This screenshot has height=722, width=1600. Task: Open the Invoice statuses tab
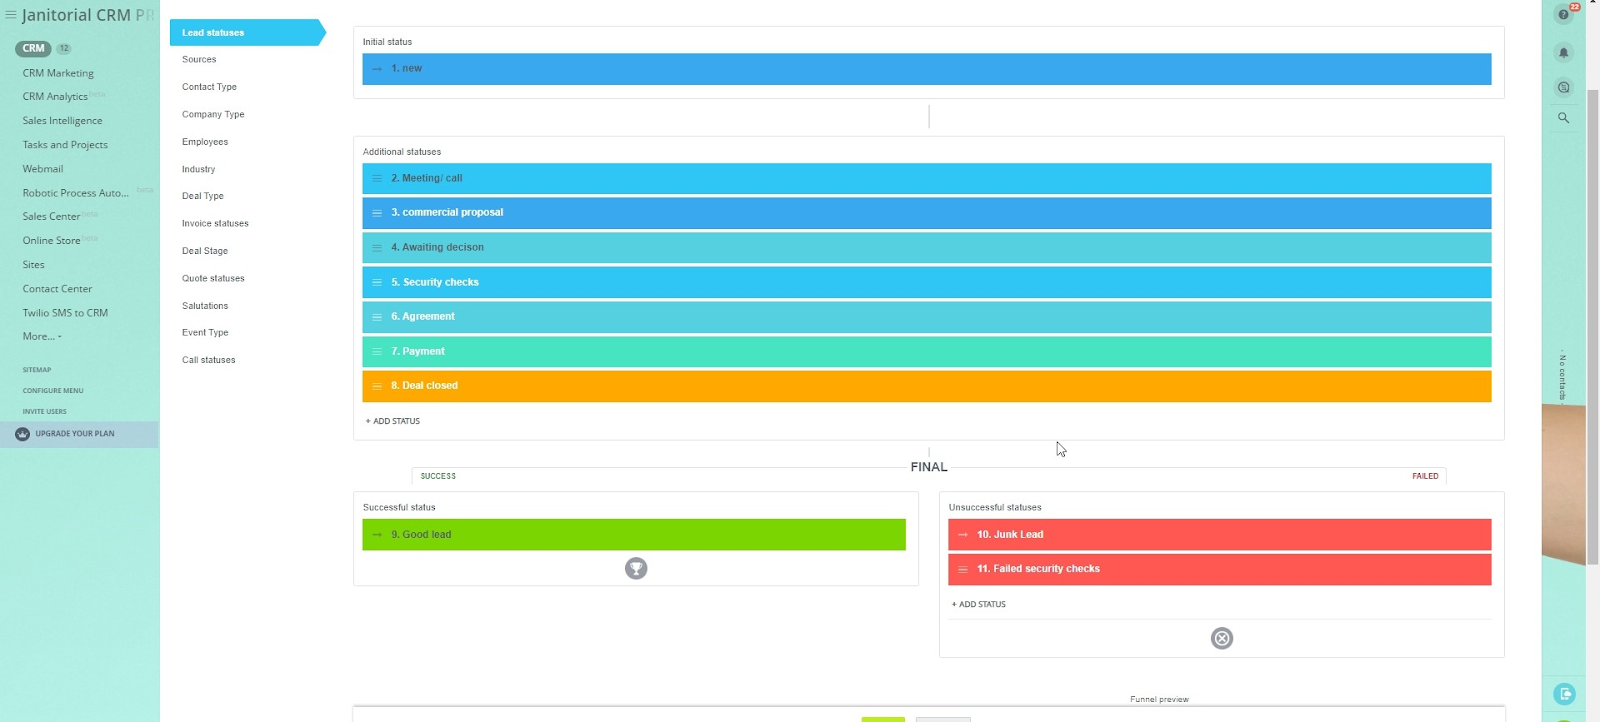click(x=215, y=224)
